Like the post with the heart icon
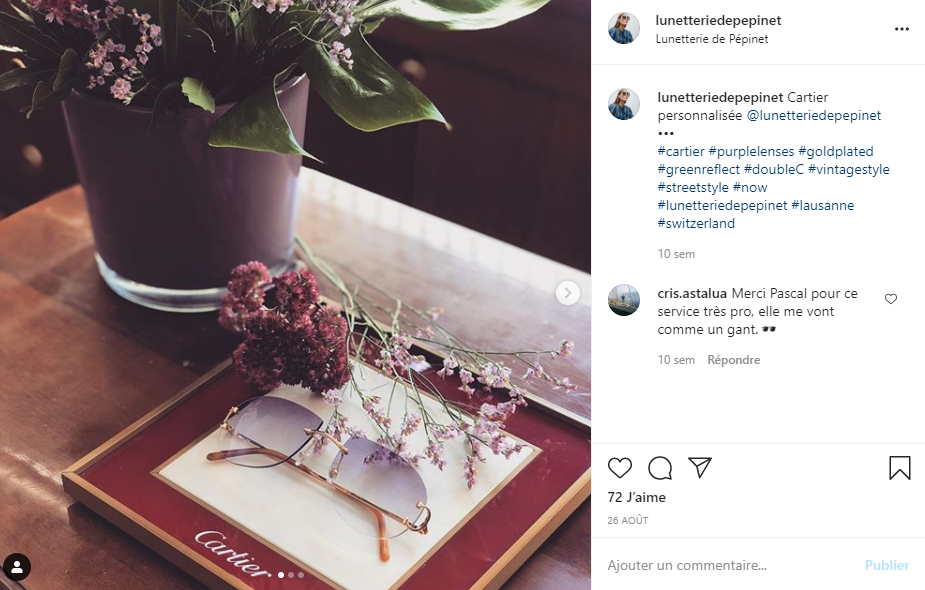Image resolution: width=925 pixels, height=590 pixels. coord(619,468)
